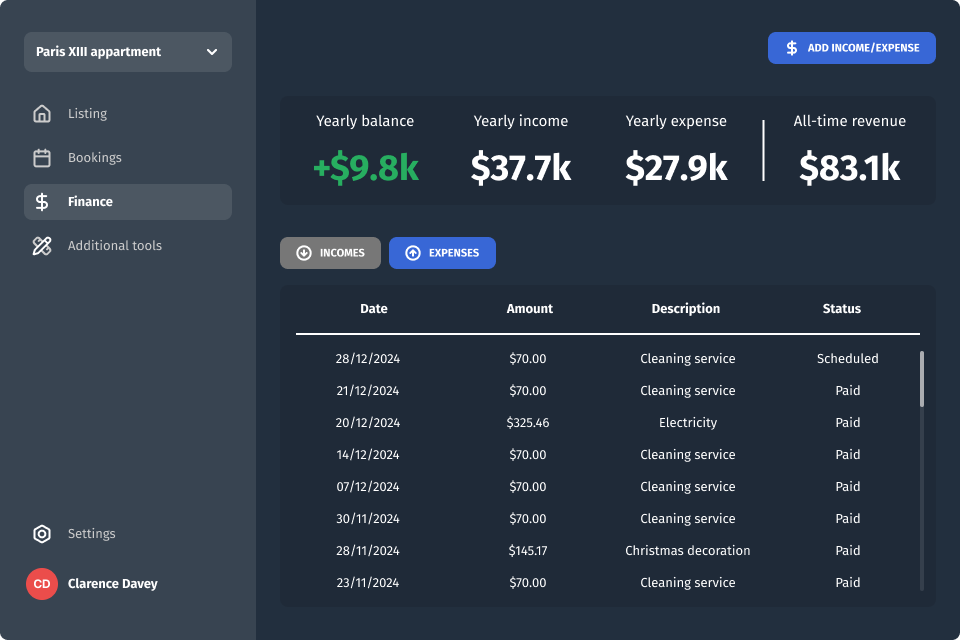Select the 07/12/2024 date cell
The height and width of the screenshot is (640, 960).
(x=367, y=487)
